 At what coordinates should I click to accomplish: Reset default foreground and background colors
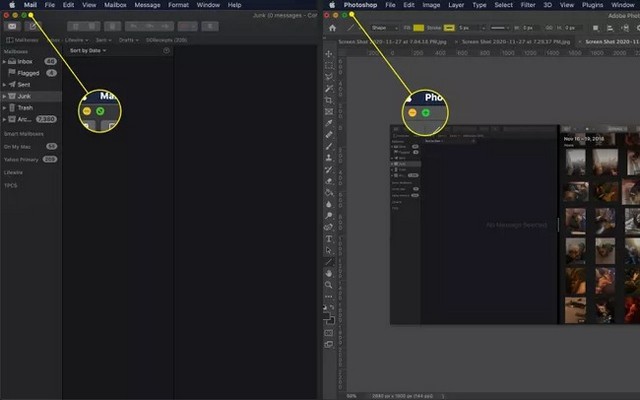(x=325, y=307)
